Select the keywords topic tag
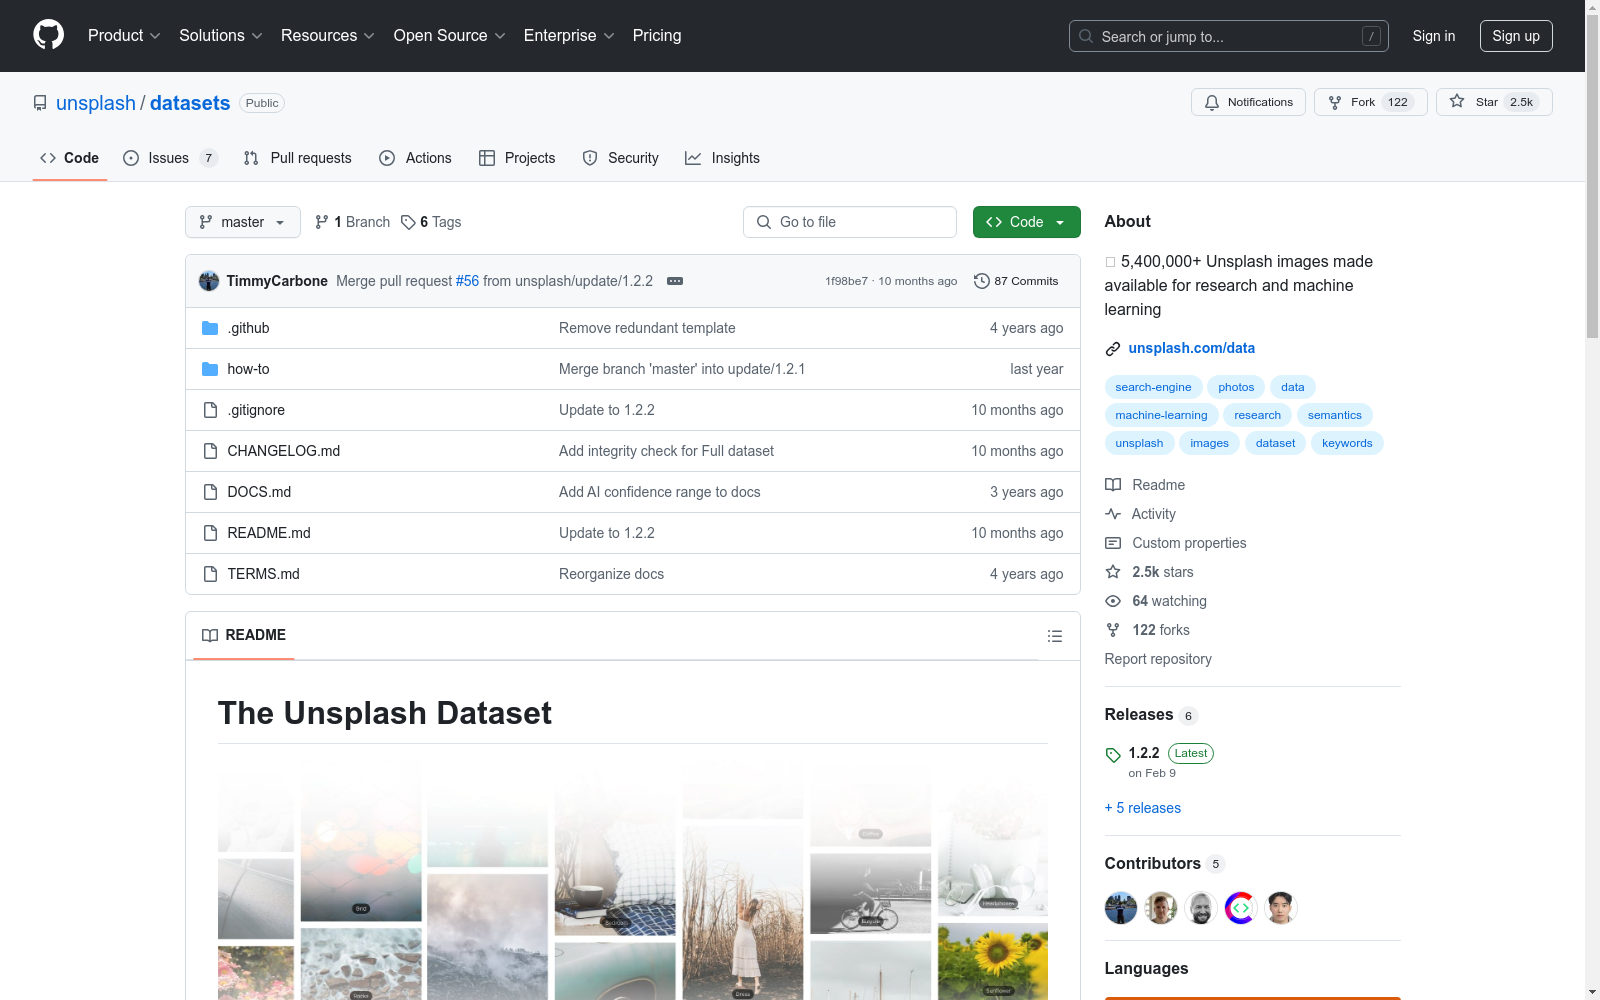This screenshot has width=1600, height=1000. [x=1347, y=443]
